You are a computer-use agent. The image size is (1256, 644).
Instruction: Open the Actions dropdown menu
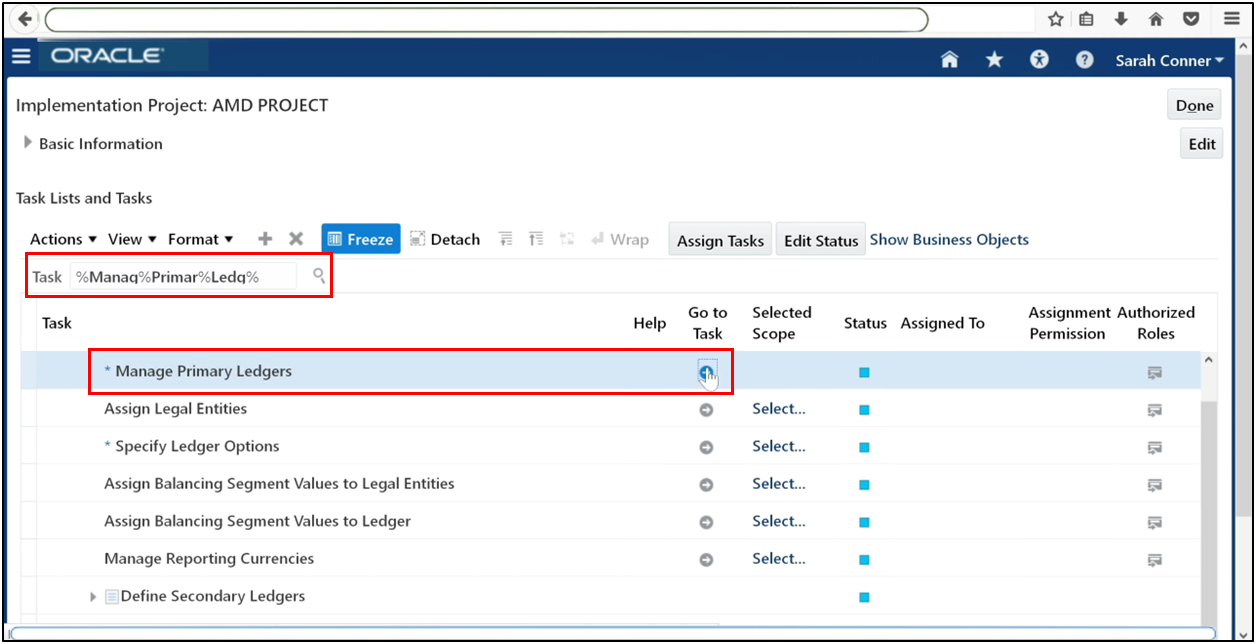point(58,239)
